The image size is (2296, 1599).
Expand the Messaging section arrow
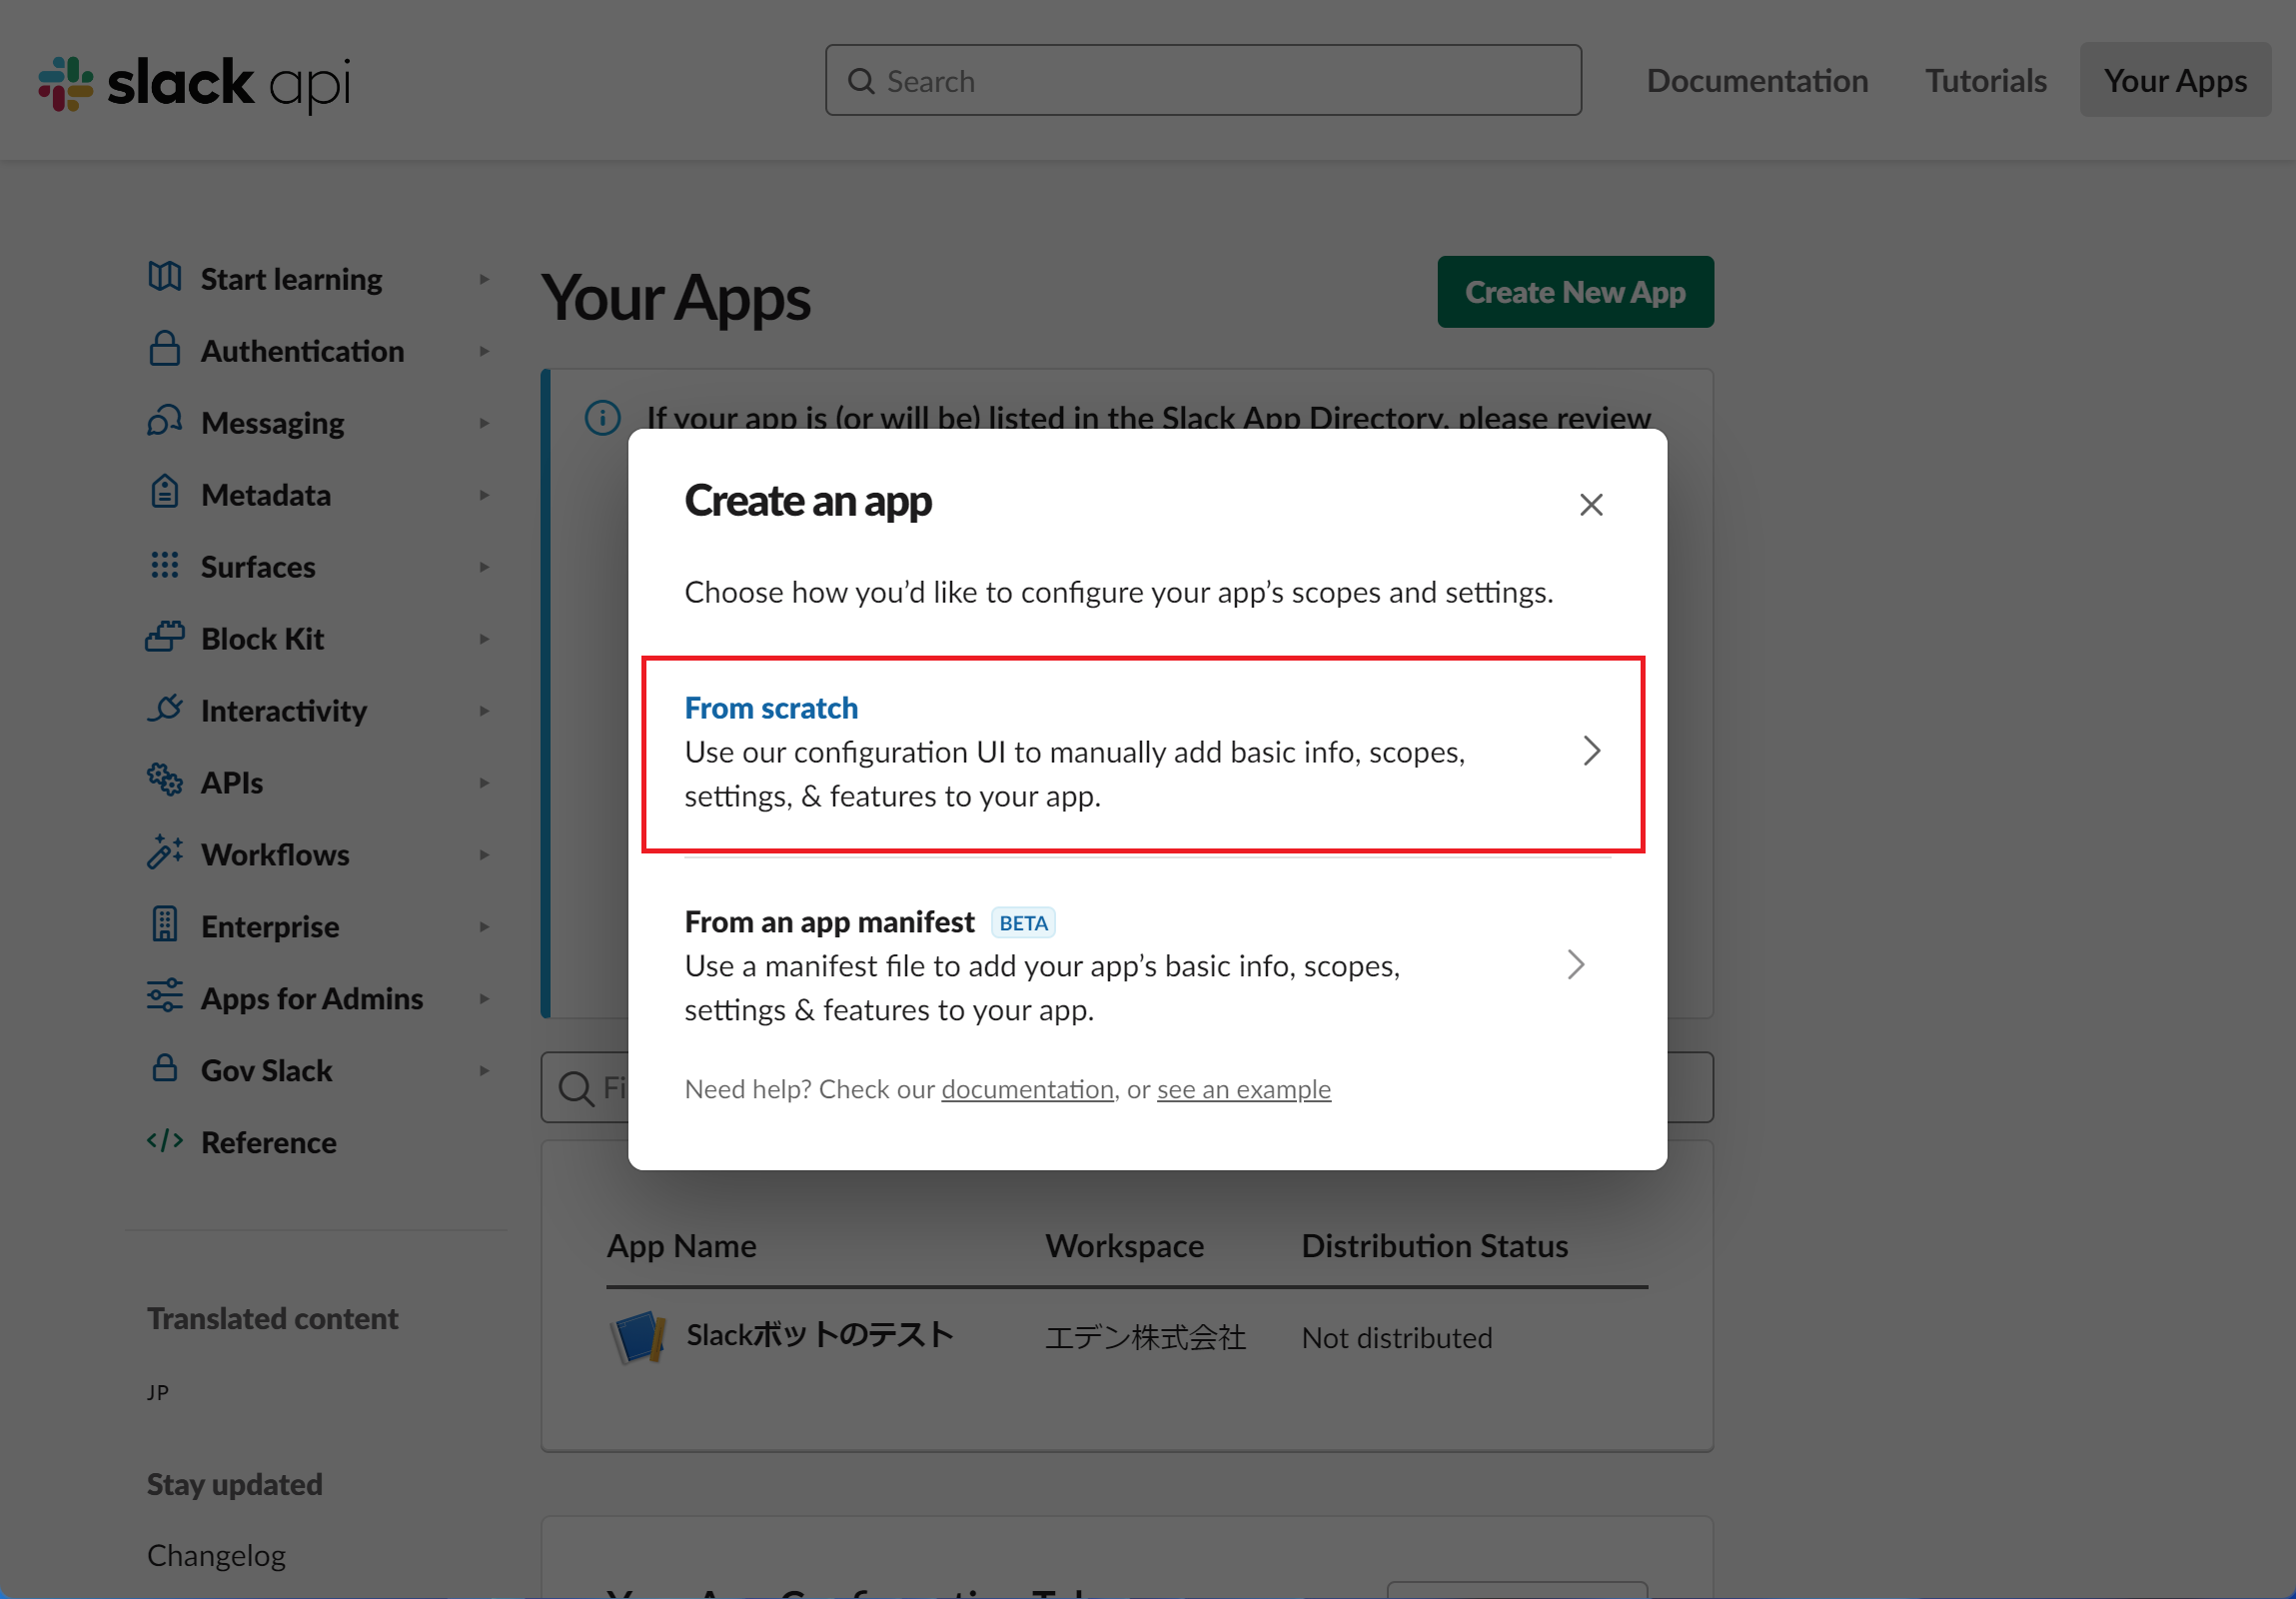pyautogui.click(x=485, y=423)
